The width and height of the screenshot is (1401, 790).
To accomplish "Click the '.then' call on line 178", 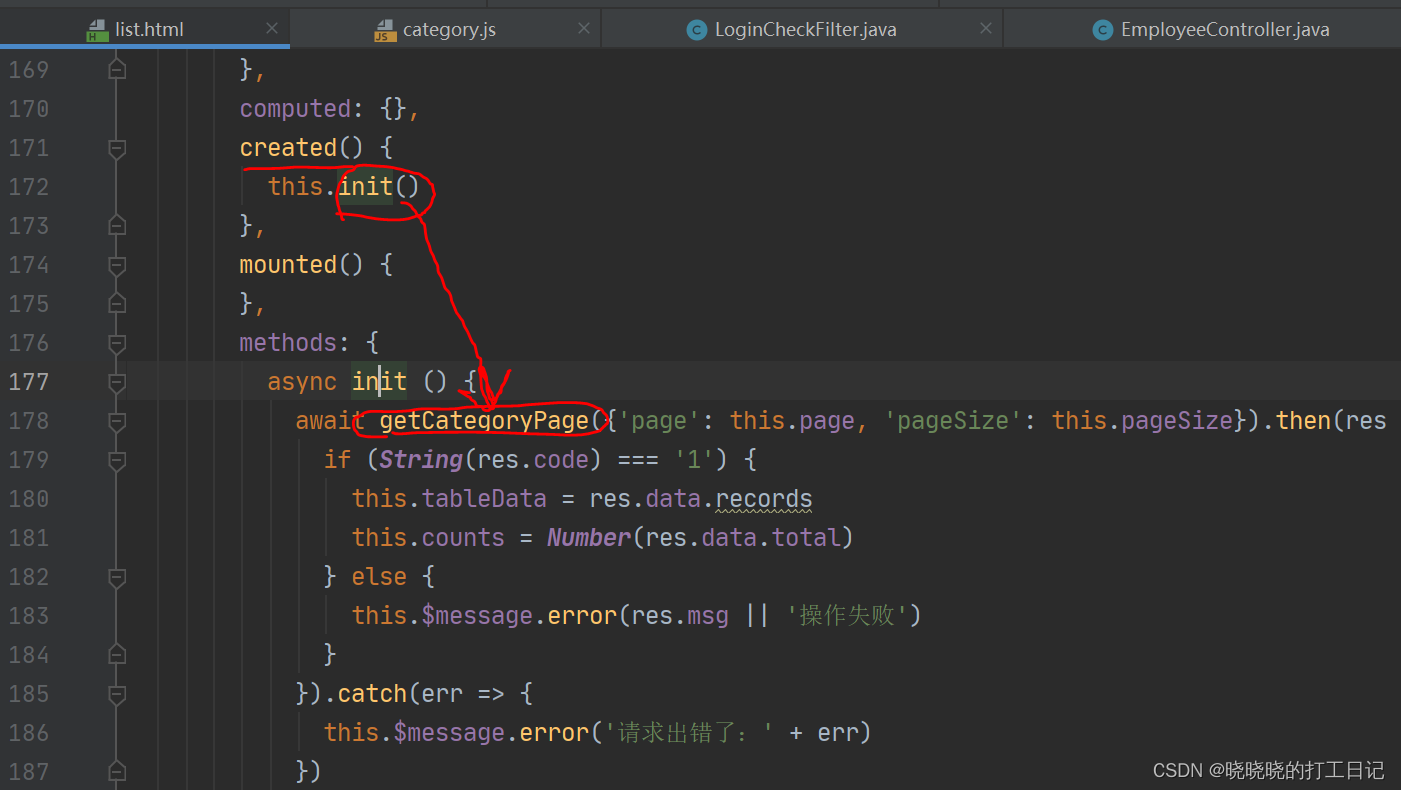I will click(1303, 421).
